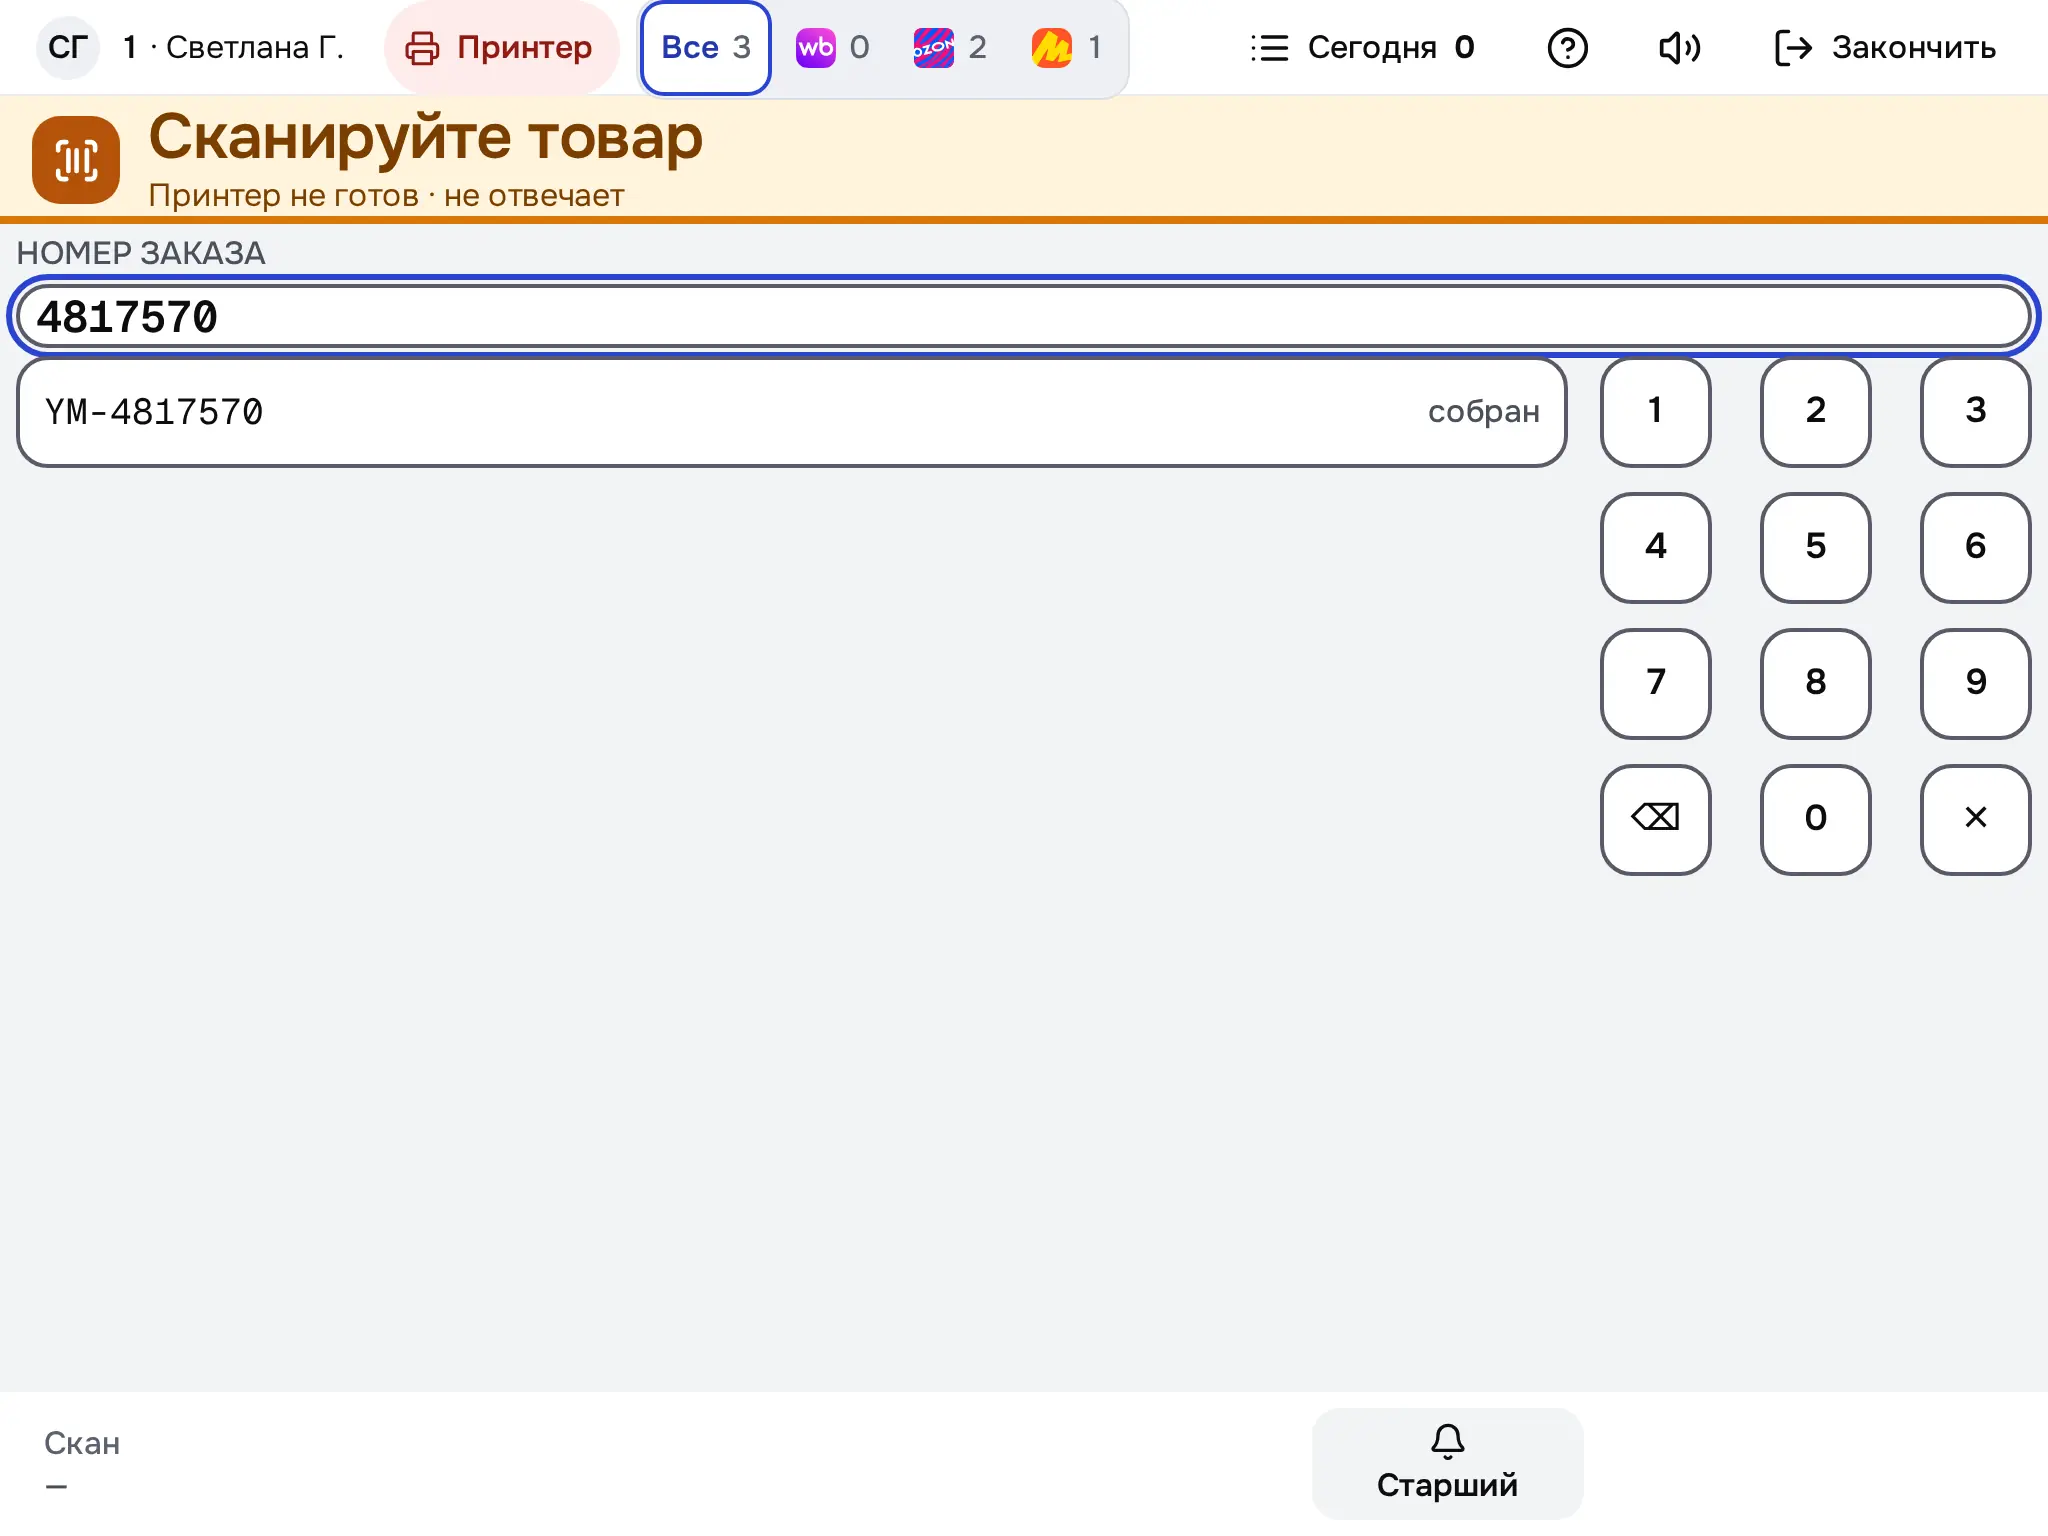The image size is (2048, 1536).
Task: Select order YM-4817570 from results
Action: pyautogui.click(x=792, y=412)
